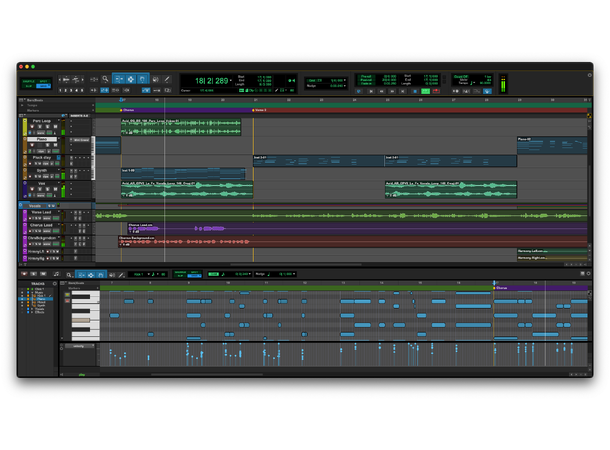Open the Vocals folder track toggle
Viewport: 610px width, 450px height.
21,205
